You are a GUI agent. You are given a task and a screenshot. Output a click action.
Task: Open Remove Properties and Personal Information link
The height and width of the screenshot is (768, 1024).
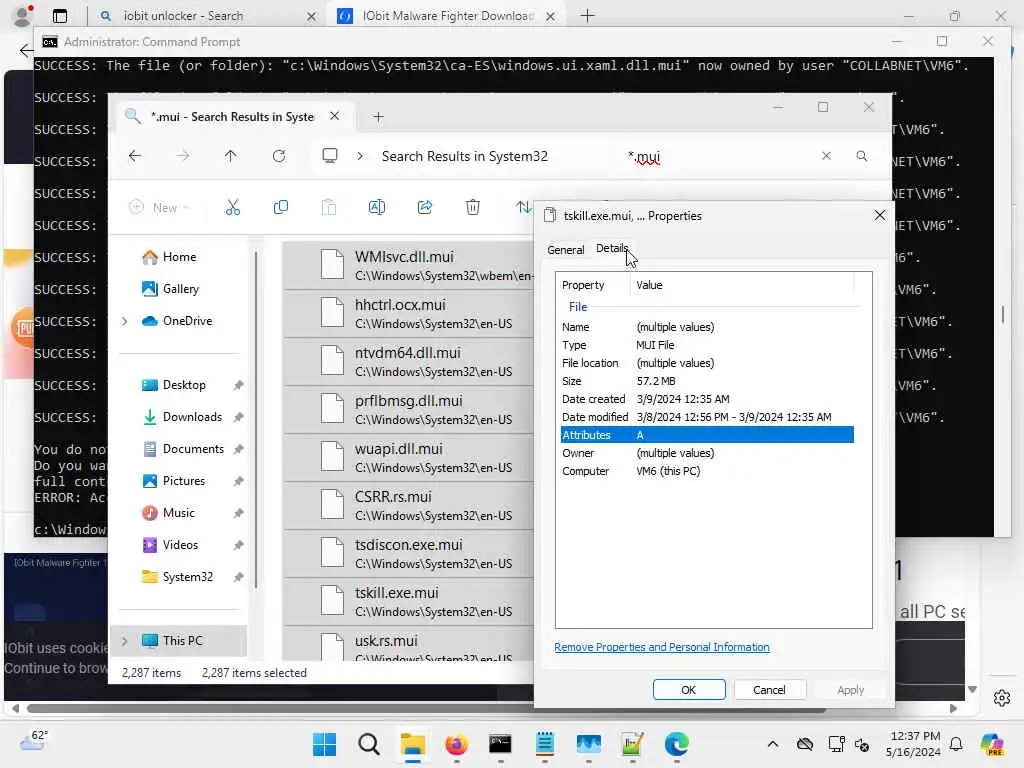(x=662, y=647)
